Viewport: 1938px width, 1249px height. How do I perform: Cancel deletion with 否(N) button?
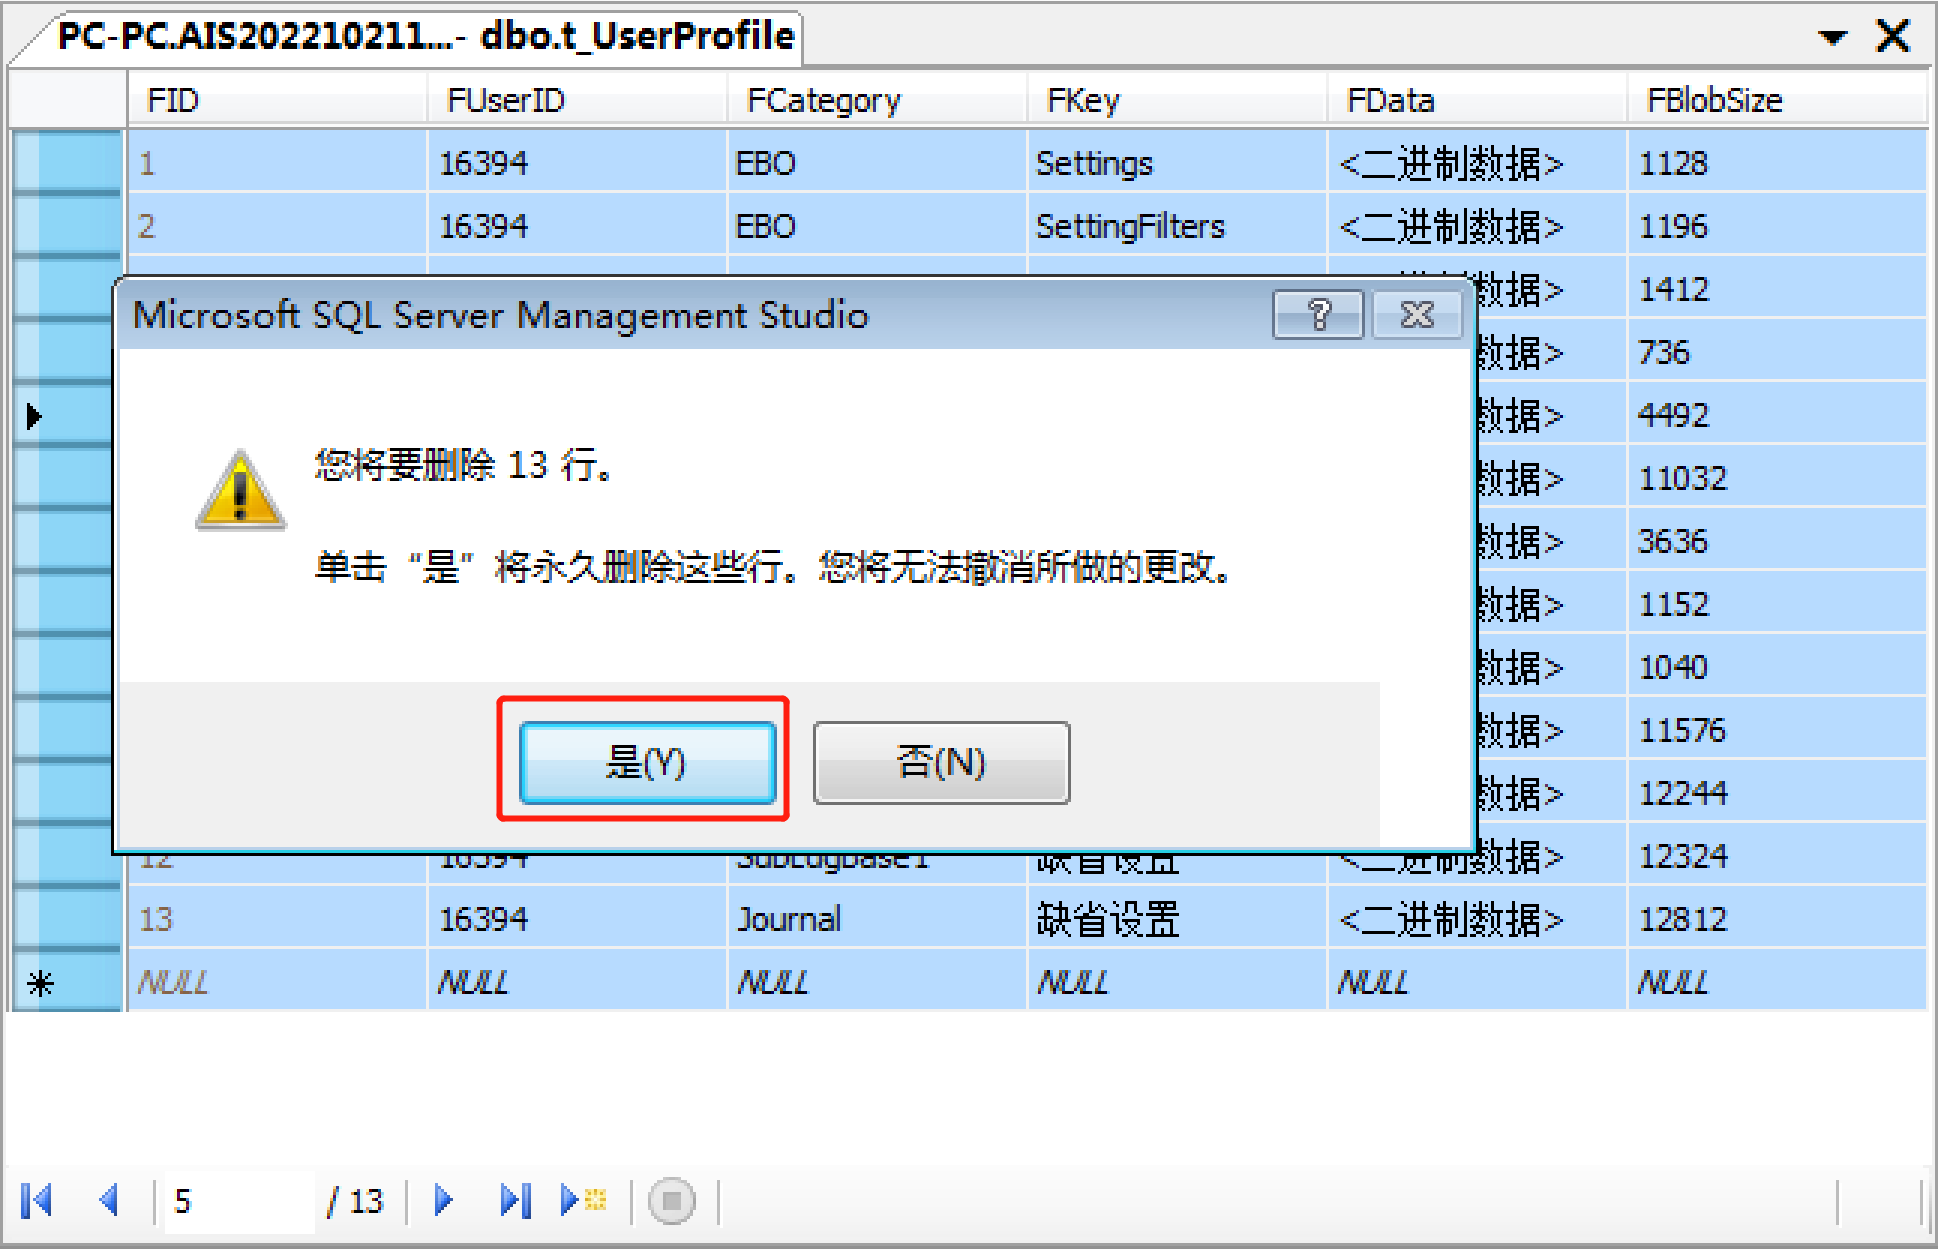(941, 763)
